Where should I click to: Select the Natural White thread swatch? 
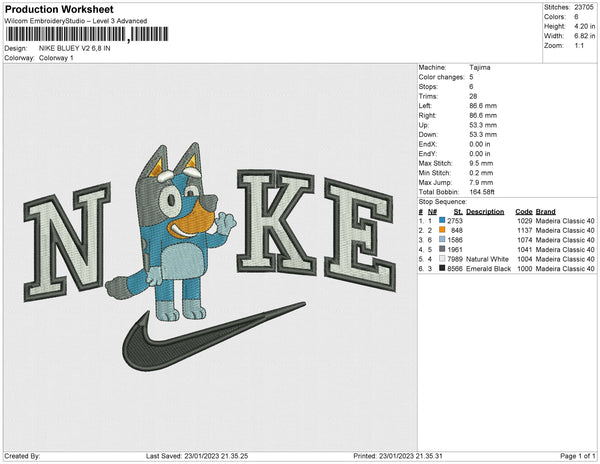442,259
